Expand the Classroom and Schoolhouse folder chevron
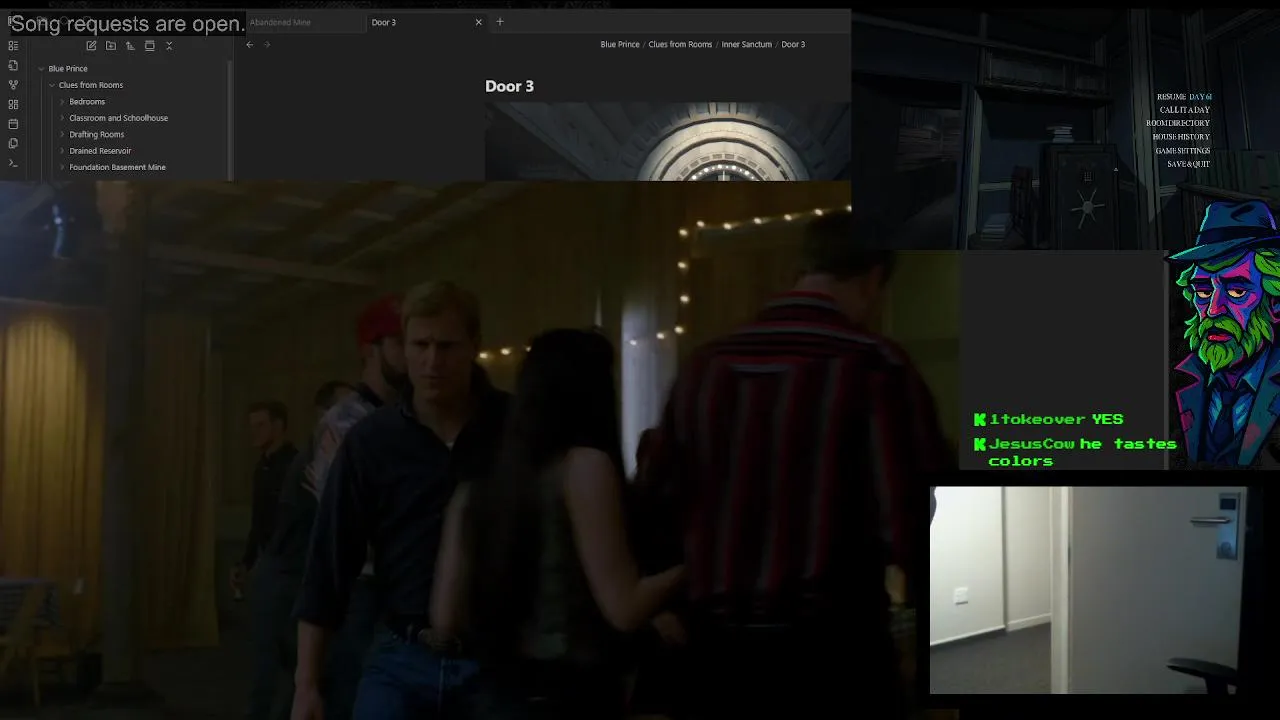The height and width of the screenshot is (720, 1280). [x=62, y=118]
